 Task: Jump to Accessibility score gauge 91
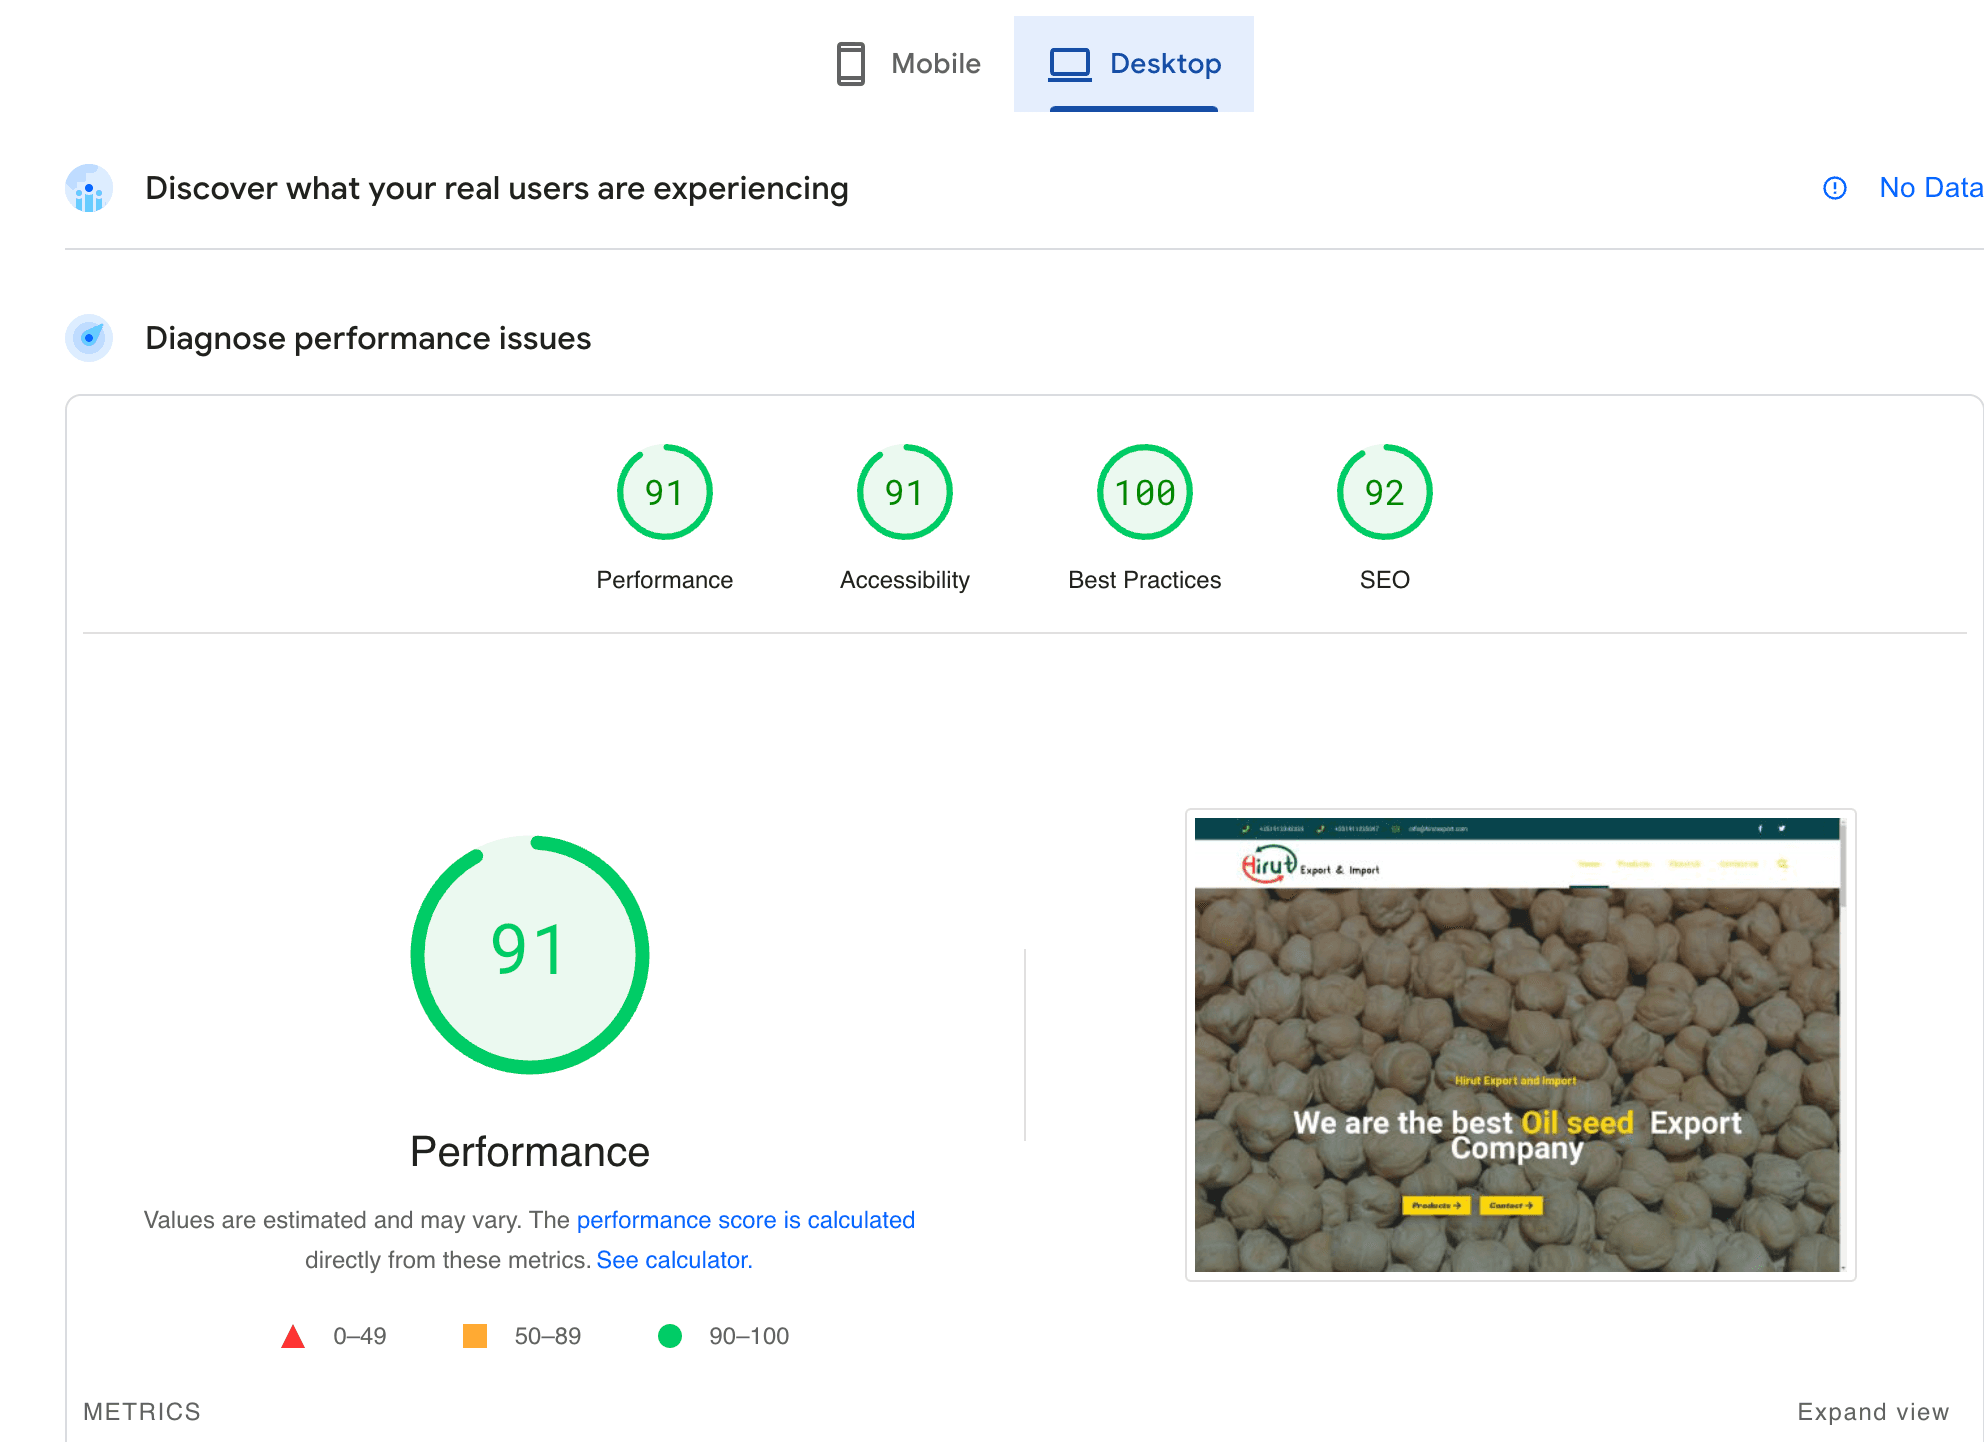pos(904,492)
